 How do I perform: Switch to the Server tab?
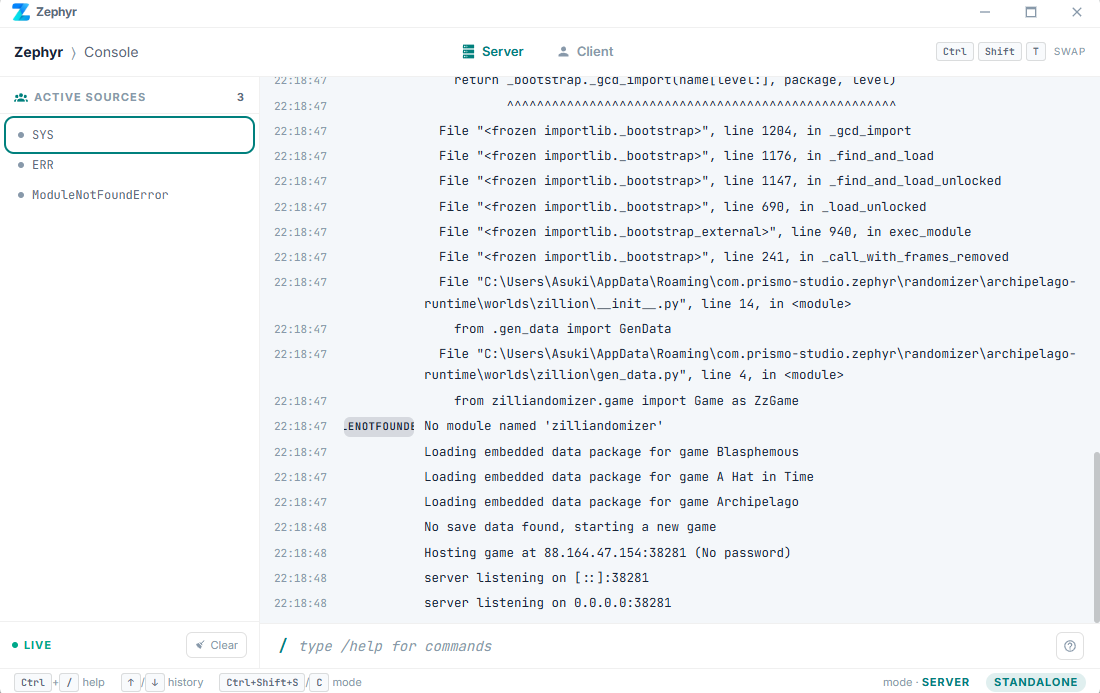pyautogui.click(x=493, y=52)
